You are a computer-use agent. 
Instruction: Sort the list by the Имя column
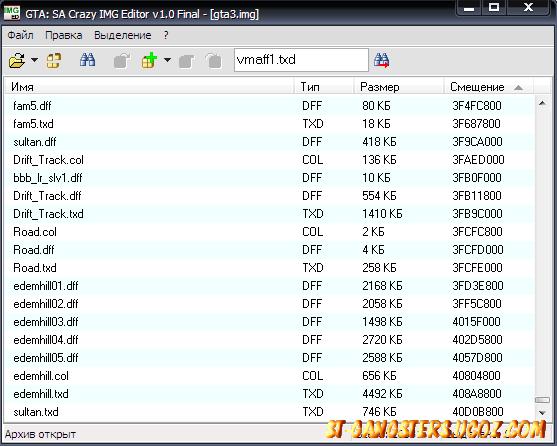click(x=149, y=87)
